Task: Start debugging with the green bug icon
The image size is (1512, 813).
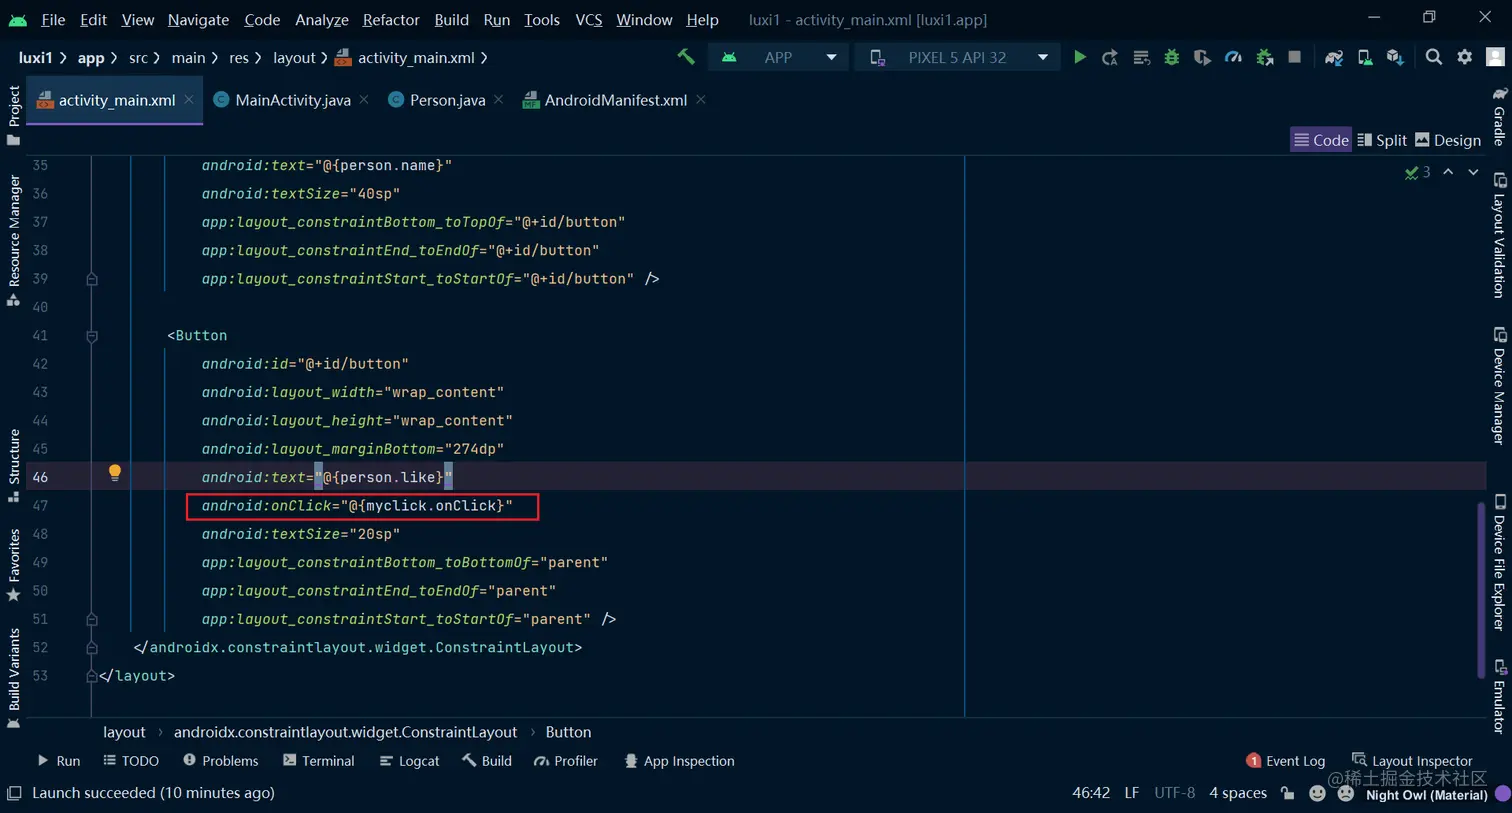Action: pos(1172,58)
